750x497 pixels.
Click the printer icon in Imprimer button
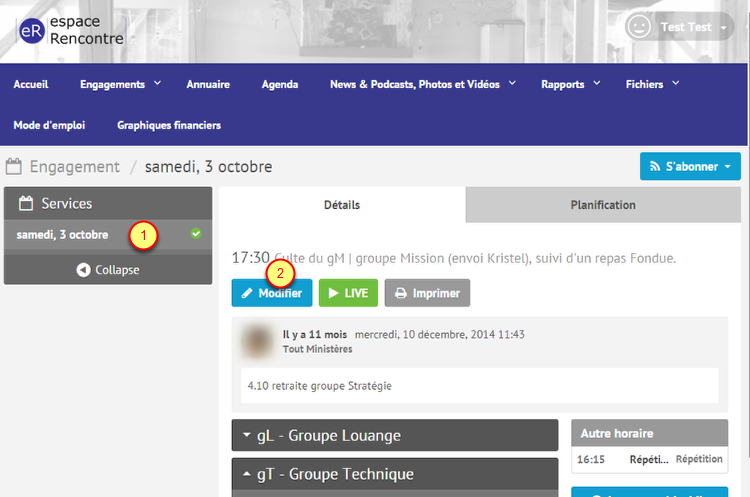(x=401, y=293)
